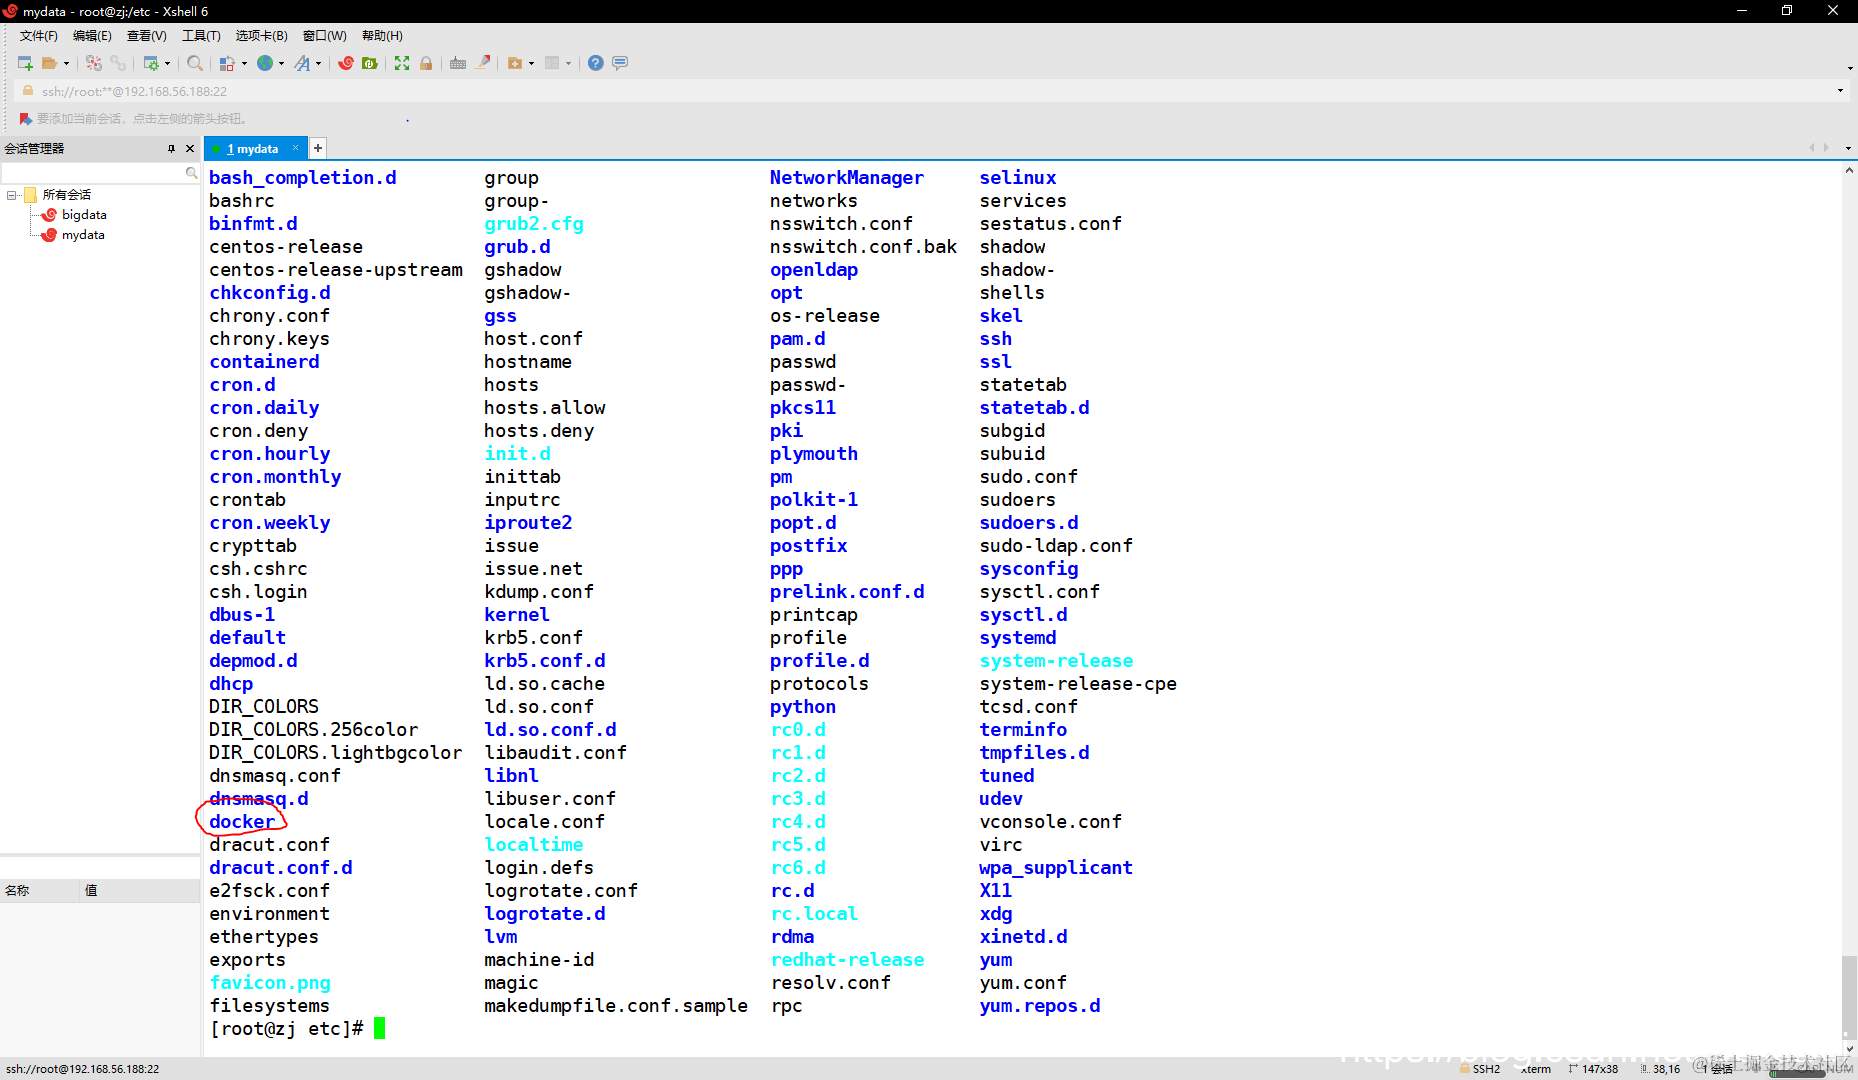The height and width of the screenshot is (1080, 1858).
Task: Expand the font settings dropdown arrow
Action: pyautogui.click(x=319, y=63)
